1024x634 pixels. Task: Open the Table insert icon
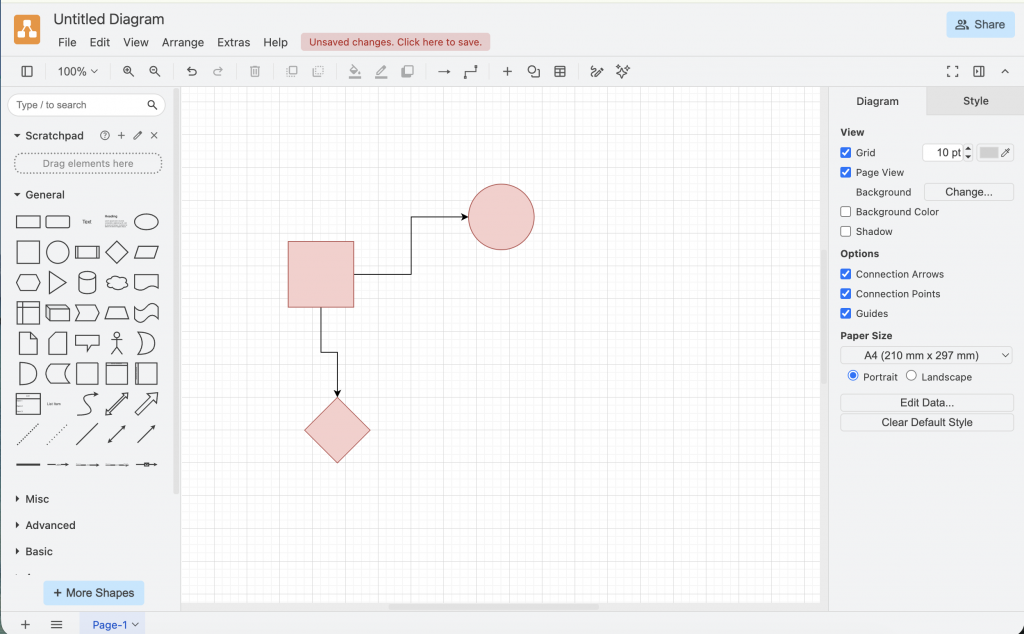[x=560, y=71]
